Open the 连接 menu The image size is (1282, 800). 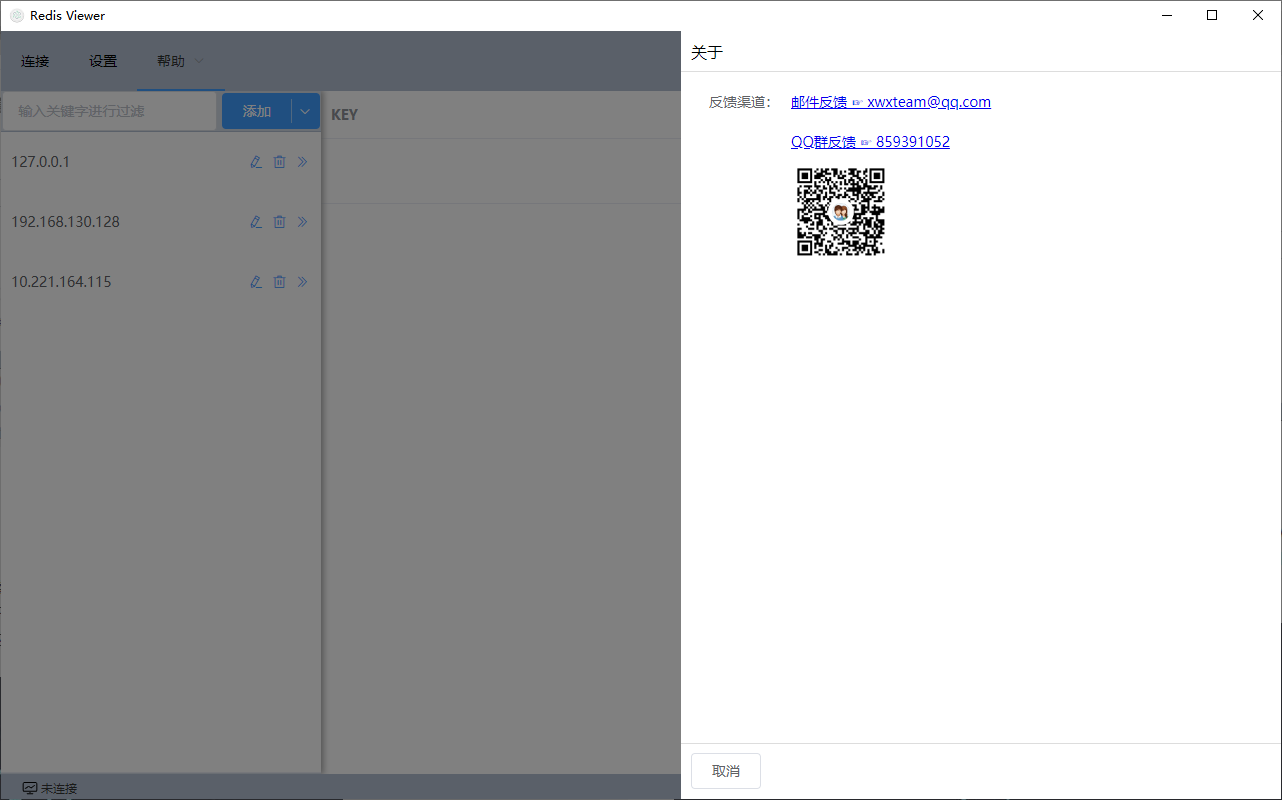click(35, 61)
